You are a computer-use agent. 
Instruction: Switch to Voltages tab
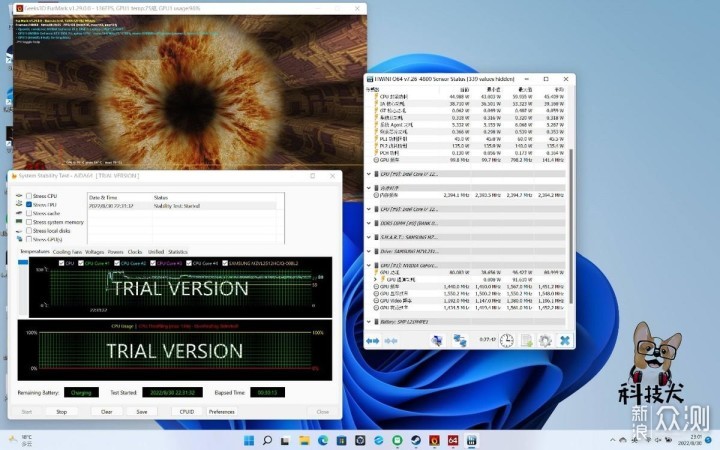click(x=95, y=252)
